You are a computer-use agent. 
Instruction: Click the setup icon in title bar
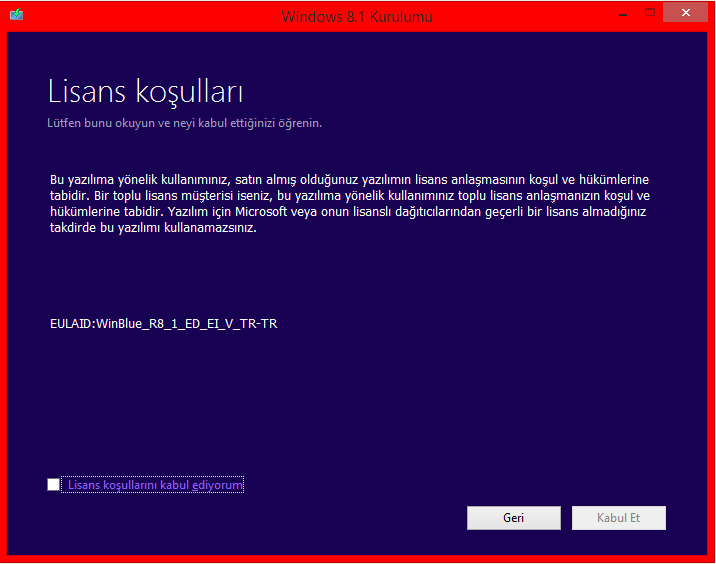coord(16,15)
